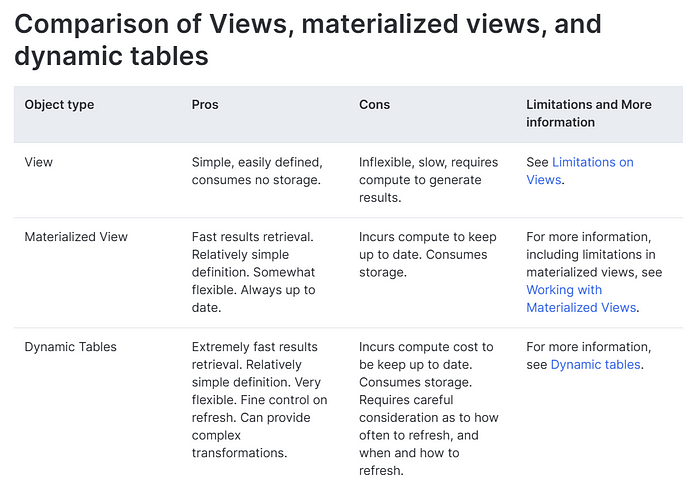Click the Object type column header
Image resolution: width=700 pixels, height=496 pixels.
click(59, 104)
